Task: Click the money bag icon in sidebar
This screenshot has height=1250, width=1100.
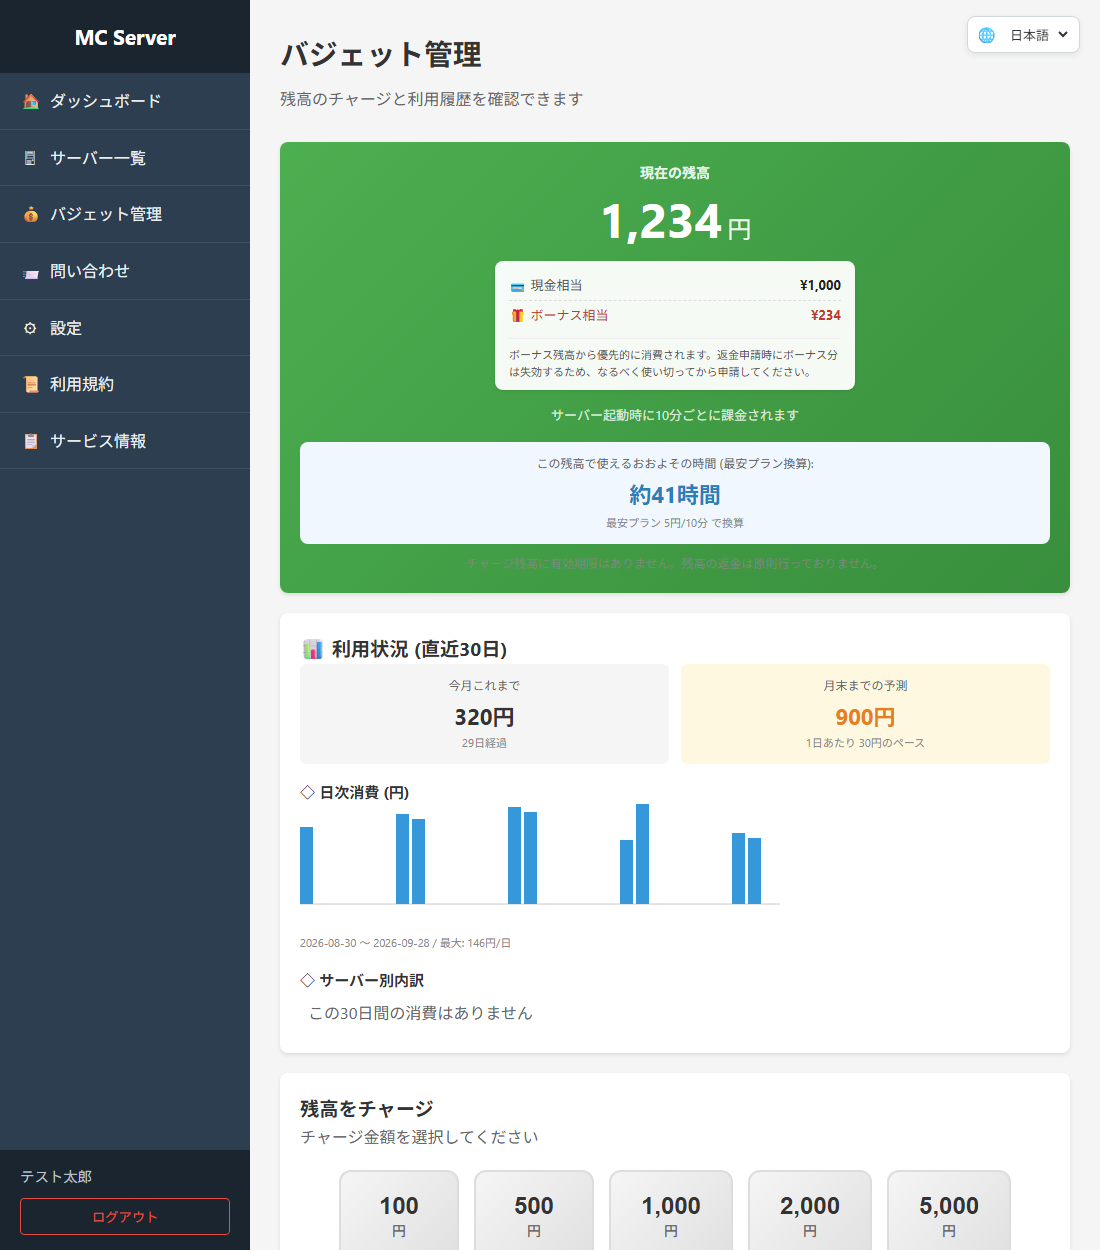Action: click(31, 214)
